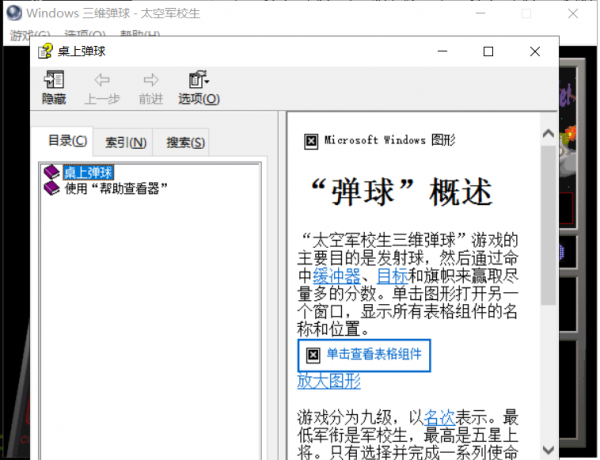Image resolution: width=600 pixels, height=460 pixels.
Task: Follow the 名次 hyperlink
Action: 439,417
